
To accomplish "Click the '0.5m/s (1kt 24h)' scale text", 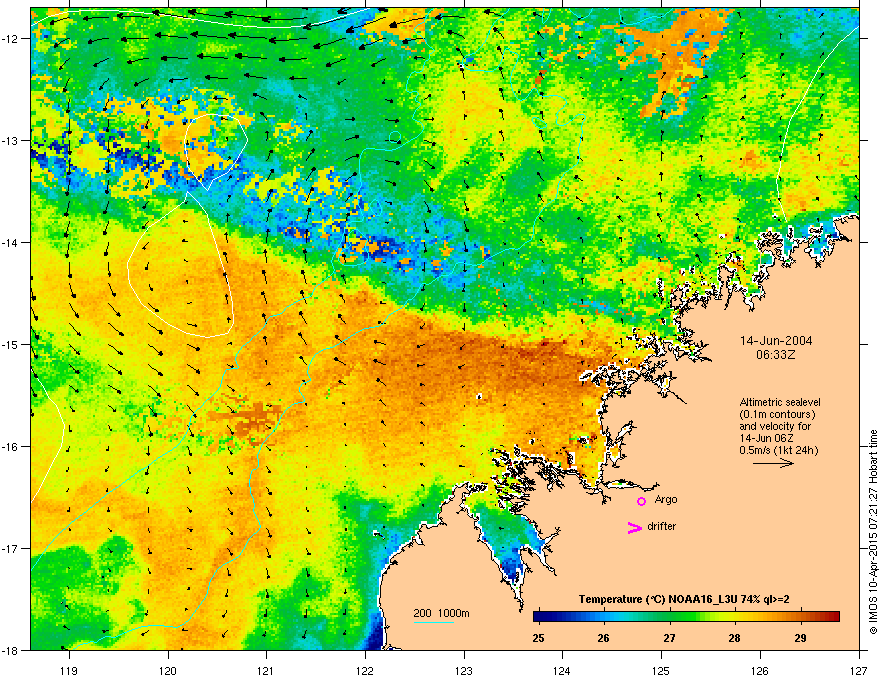I will pos(778,450).
